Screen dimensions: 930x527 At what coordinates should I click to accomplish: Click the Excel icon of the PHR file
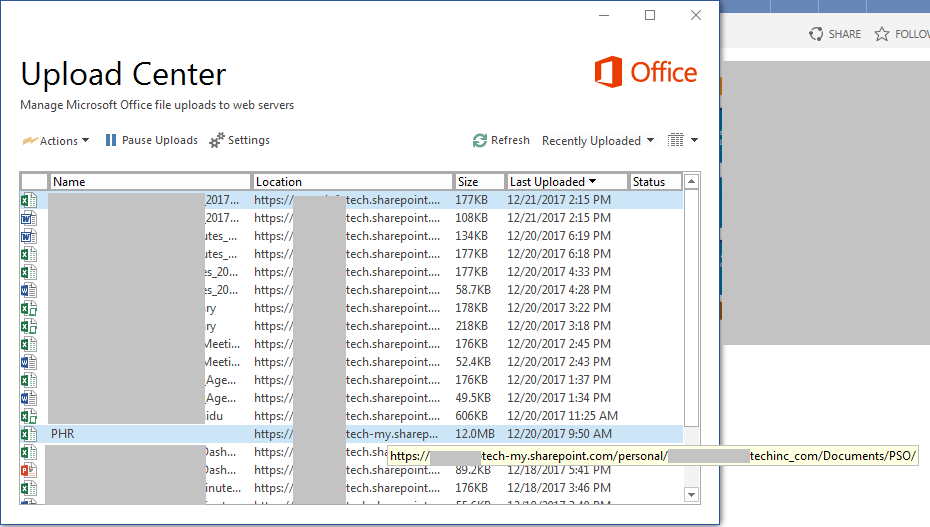tap(28, 434)
